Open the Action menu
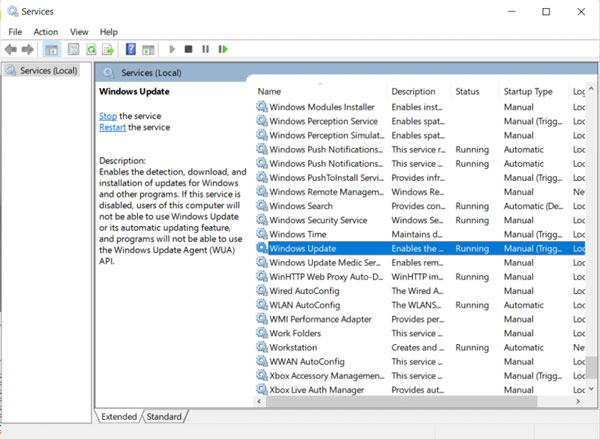This screenshot has height=439, width=600. click(46, 32)
